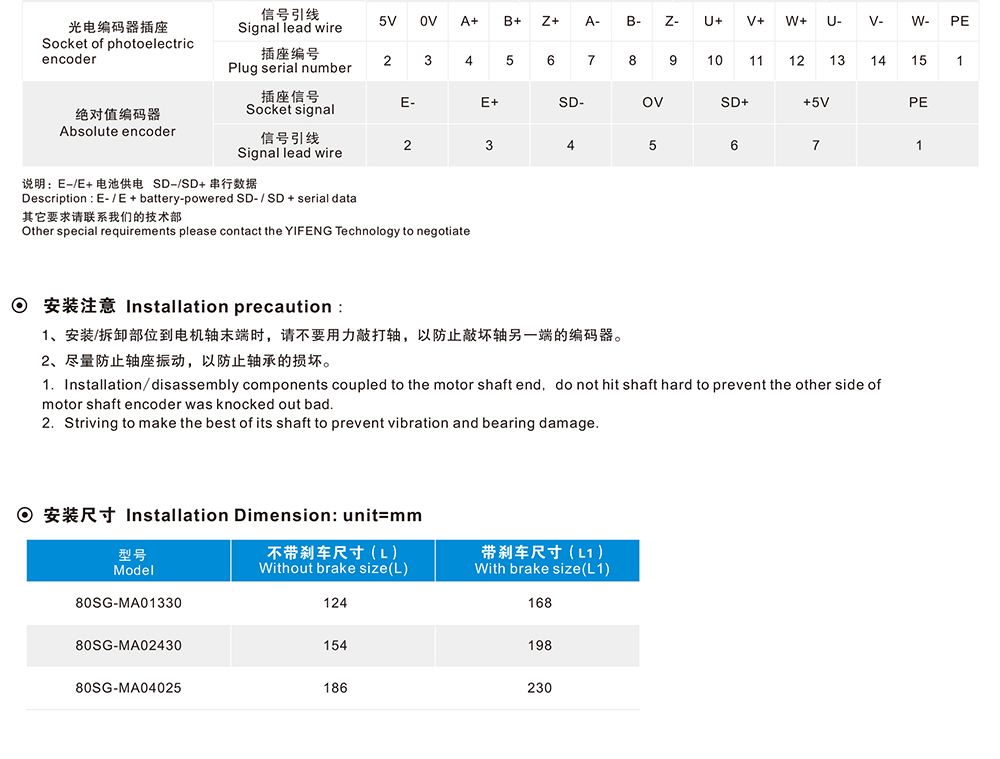Screen dimensions: 1000x759
Task: Select the value 198 in the table
Action: [540, 645]
